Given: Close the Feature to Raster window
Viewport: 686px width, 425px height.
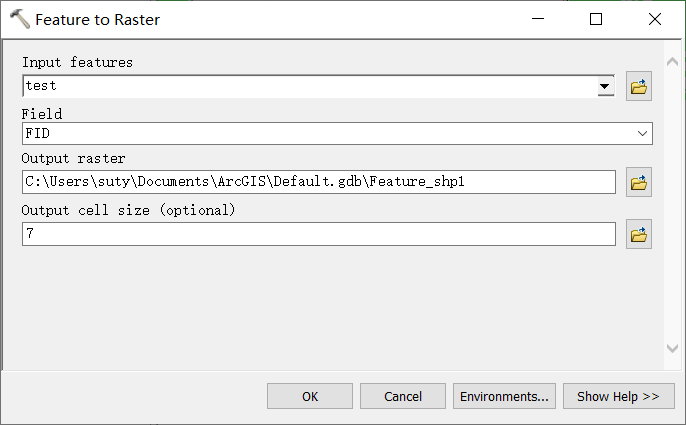Looking at the screenshot, I should coord(655,19).
